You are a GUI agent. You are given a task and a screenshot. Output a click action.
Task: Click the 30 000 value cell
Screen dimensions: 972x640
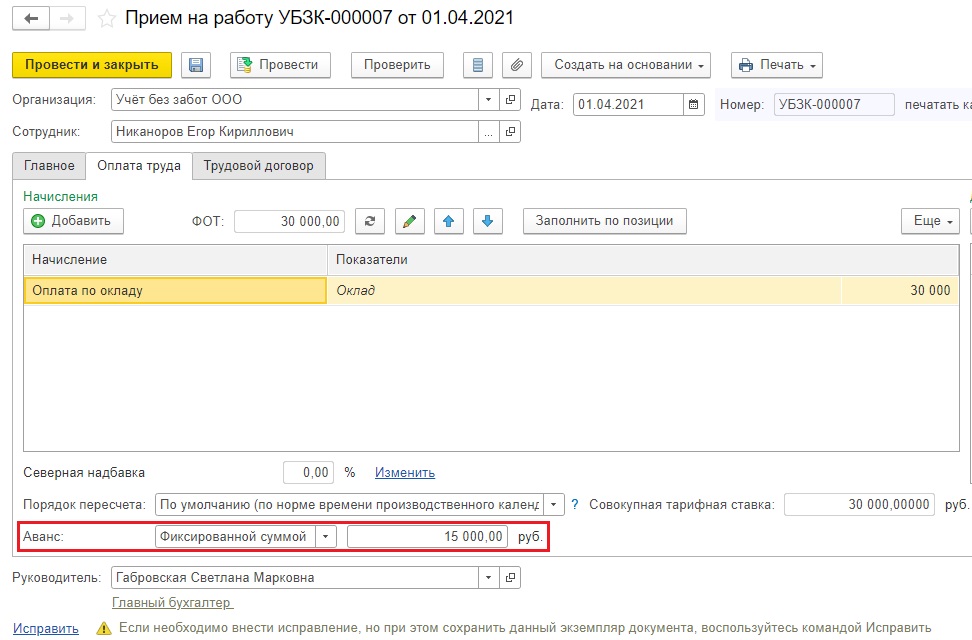[x=900, y=290]
